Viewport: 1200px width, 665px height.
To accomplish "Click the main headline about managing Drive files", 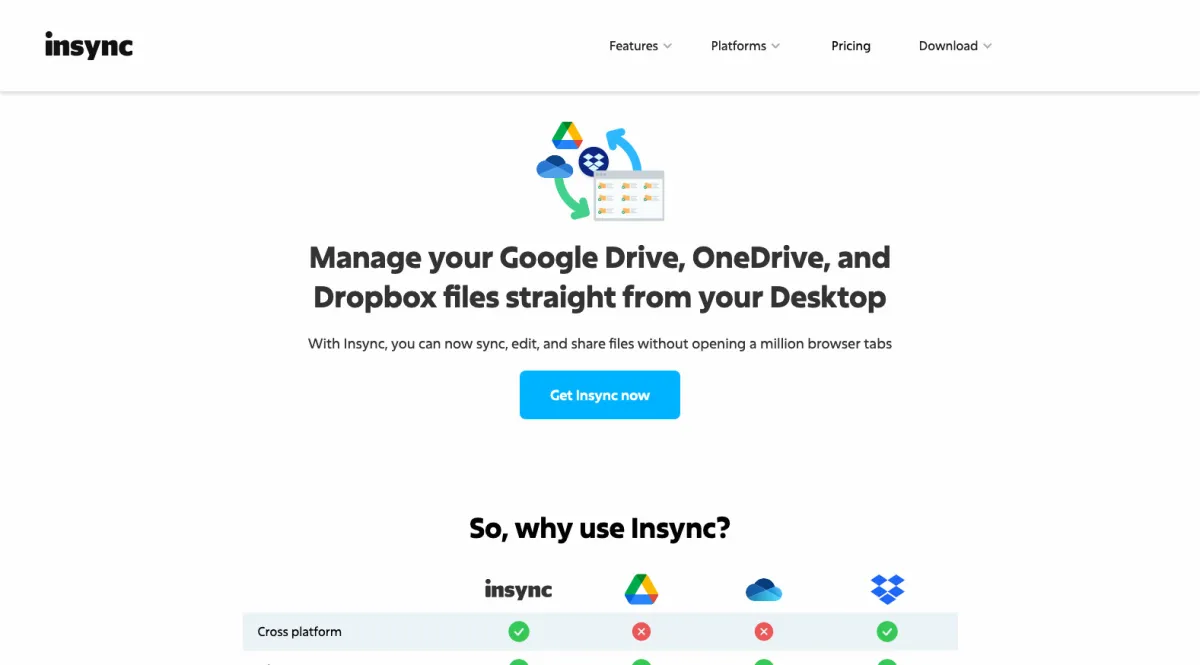I will click(600, 277).
